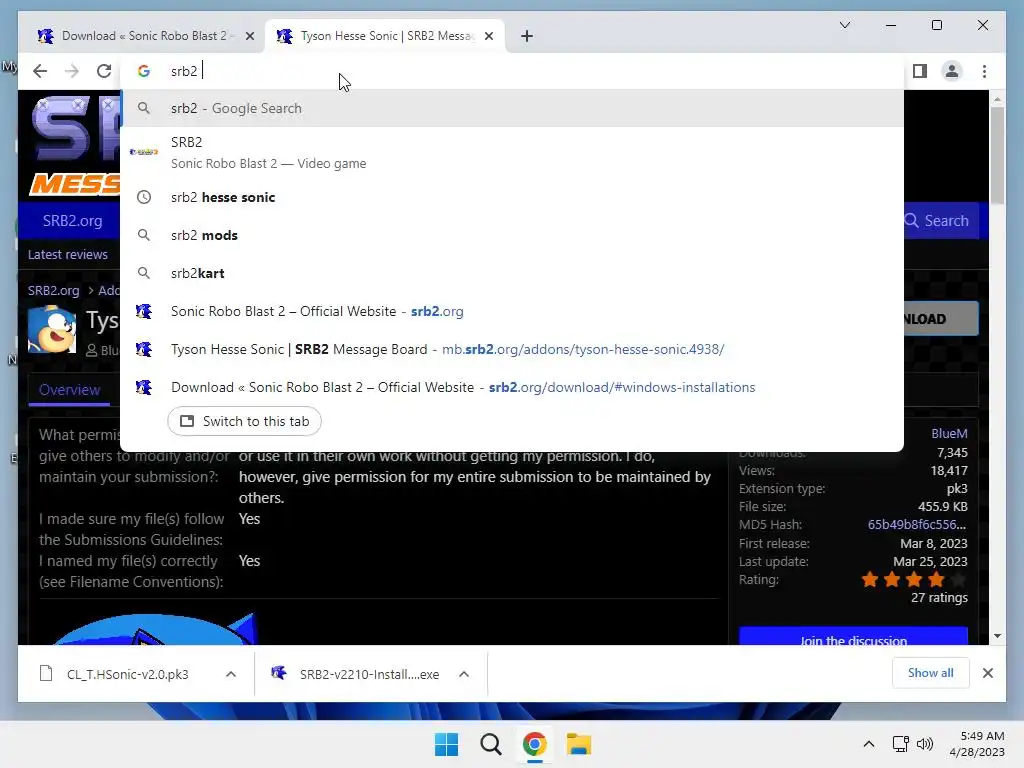Open the Chrome three-dot menu
The height and width of the screenshot is (768, 1024).
984,71
